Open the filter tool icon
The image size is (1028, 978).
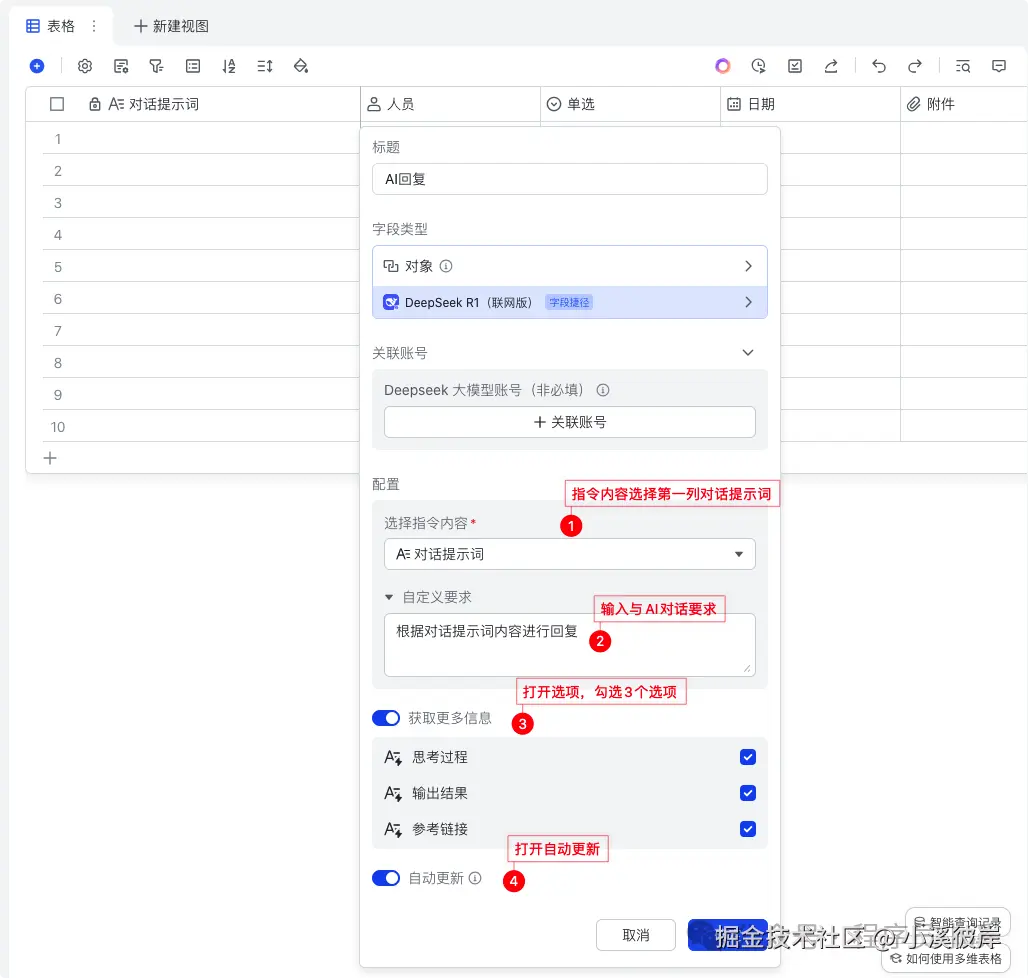156,66
